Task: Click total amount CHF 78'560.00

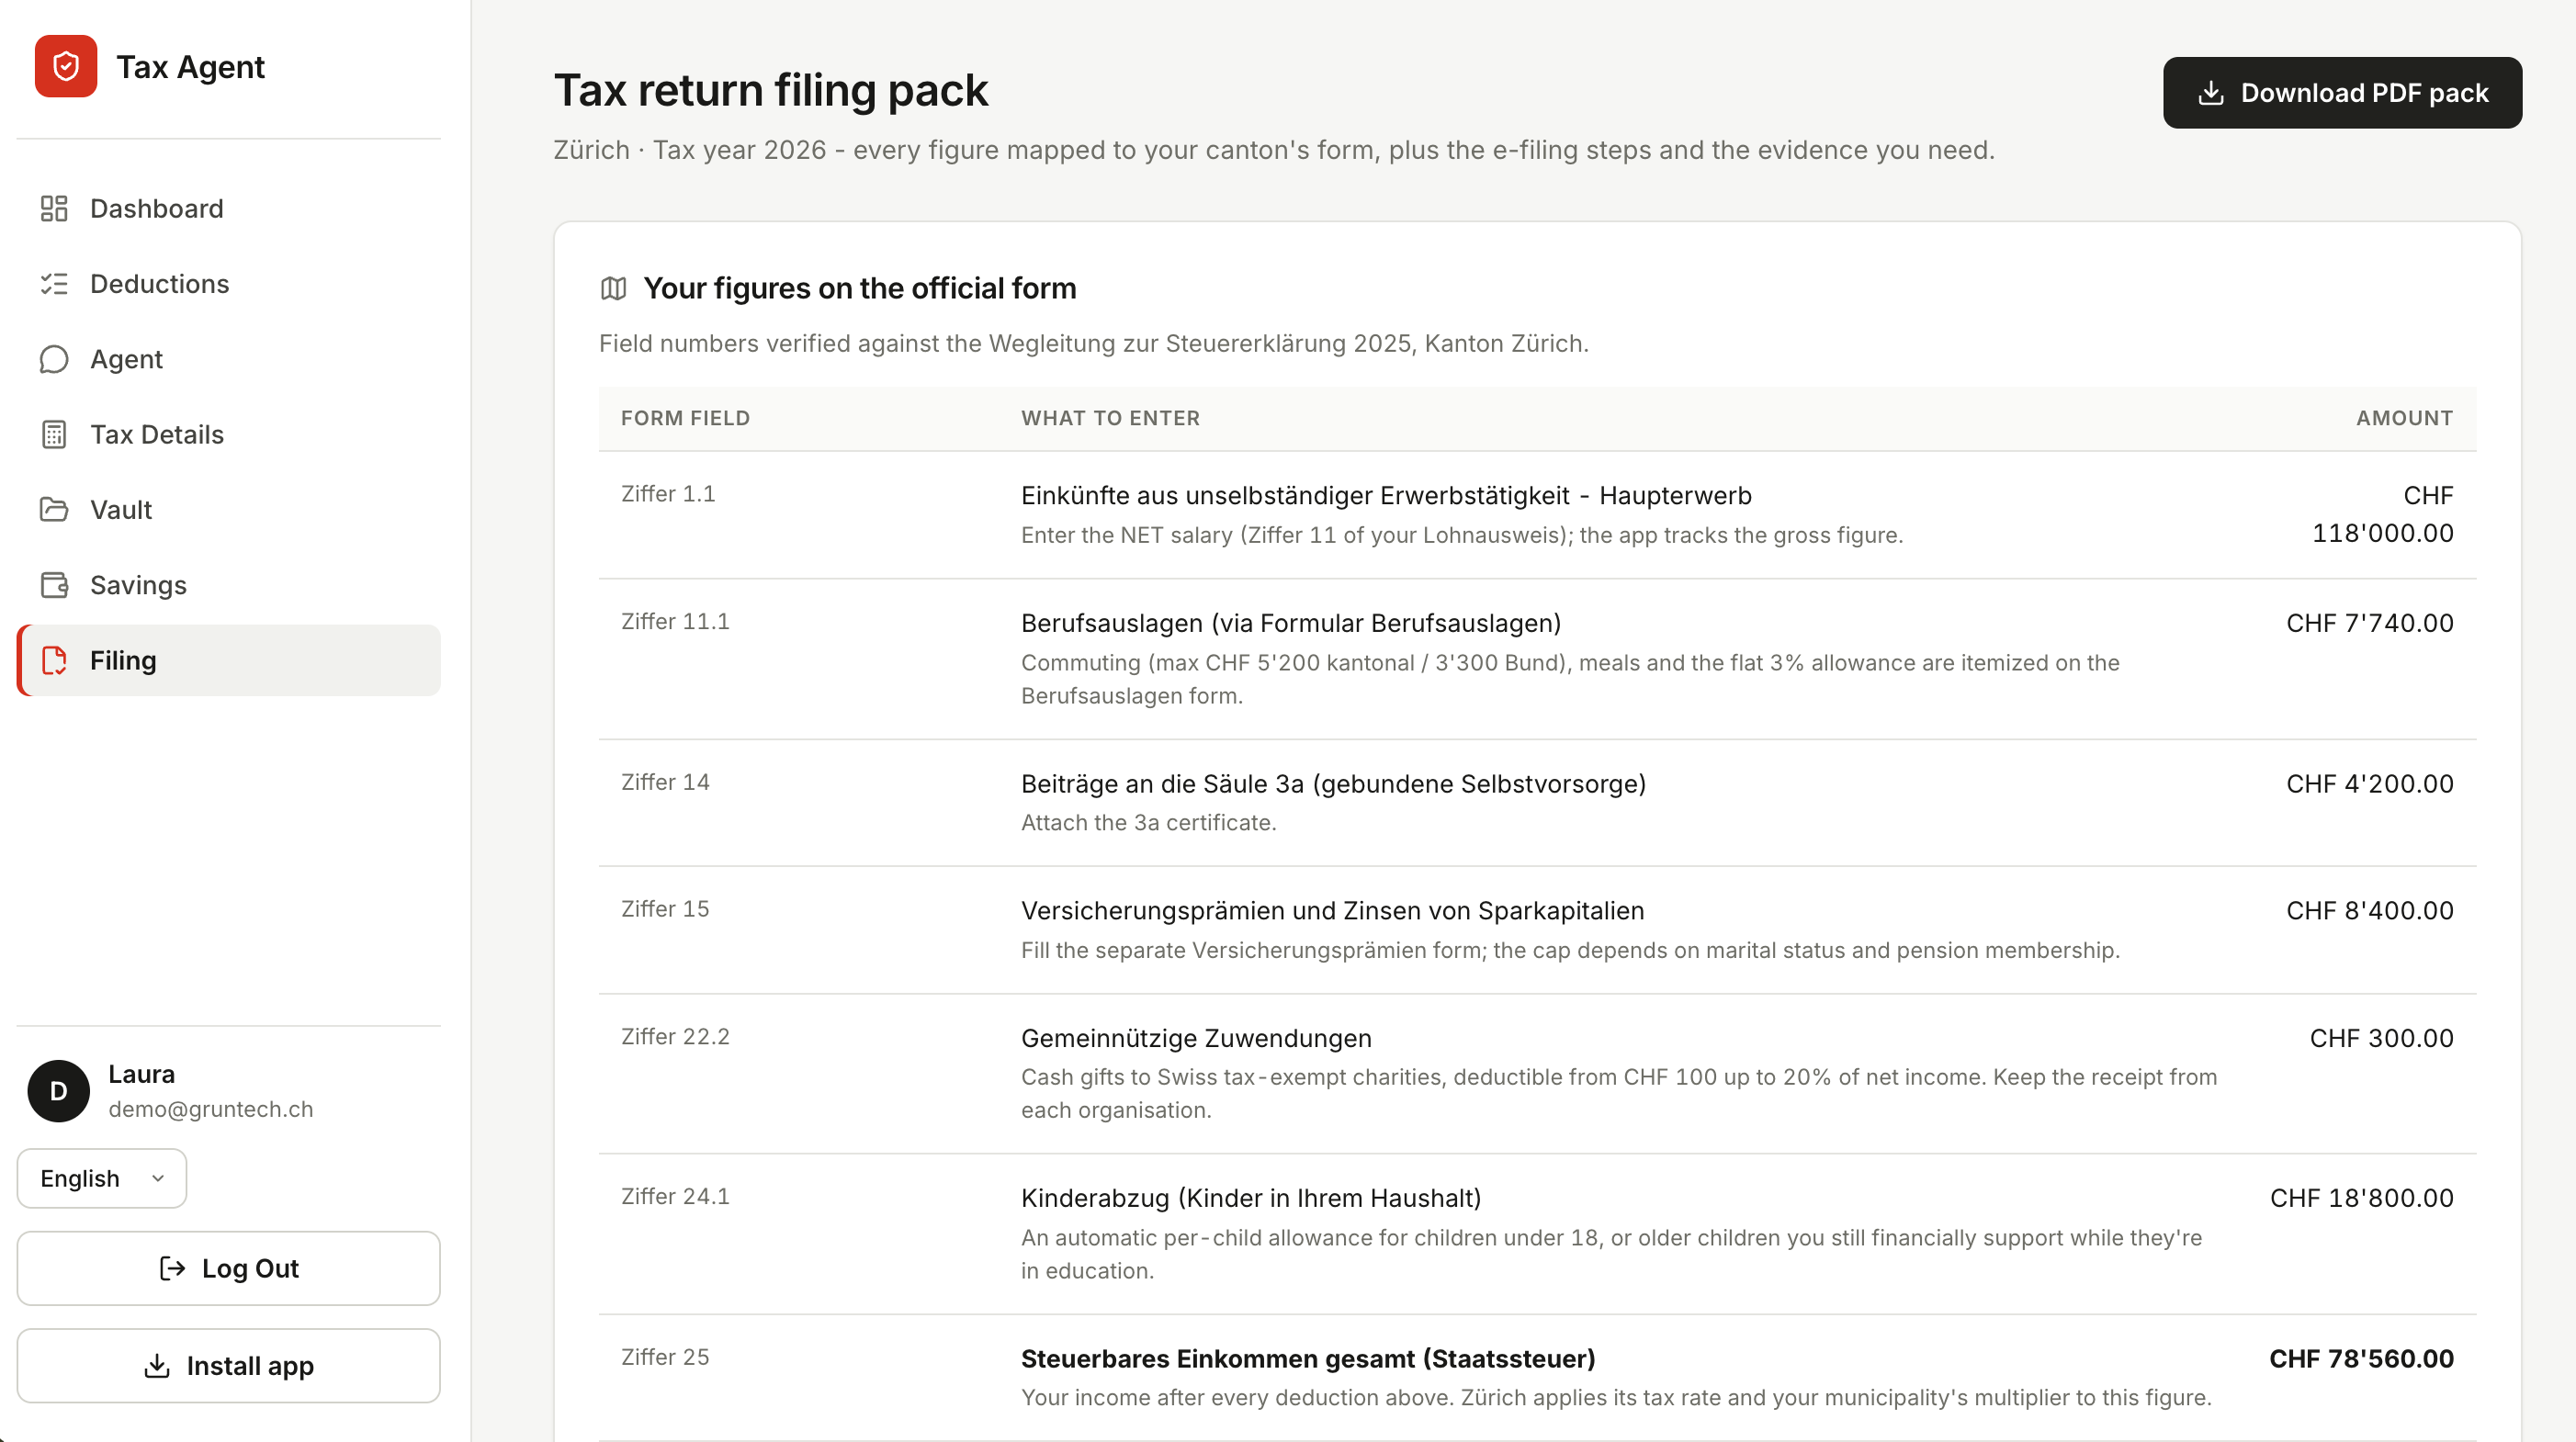Action: [2361, 1360]
